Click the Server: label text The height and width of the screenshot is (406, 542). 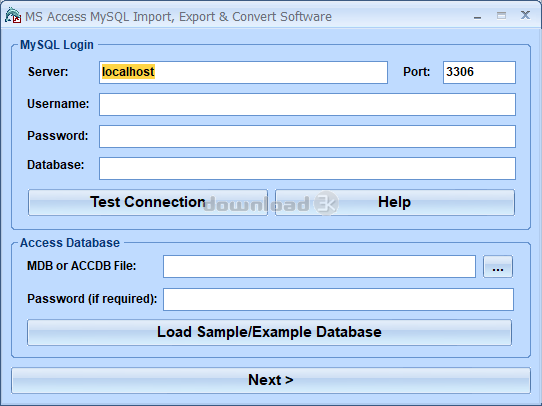point(48,72)
